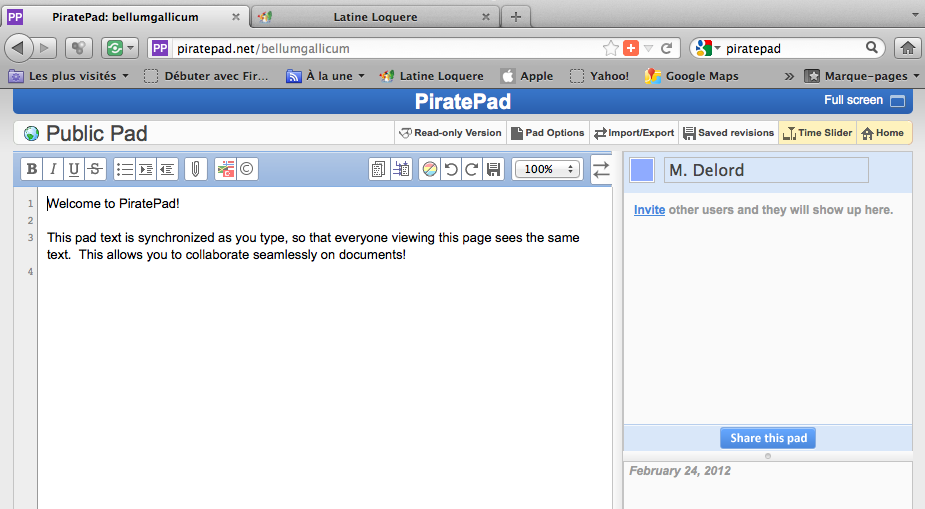Image resolution: width=925 pixels, height=509 pixels.
Task: Close the Latine Loquere tab
Action: tap(486, 17)
